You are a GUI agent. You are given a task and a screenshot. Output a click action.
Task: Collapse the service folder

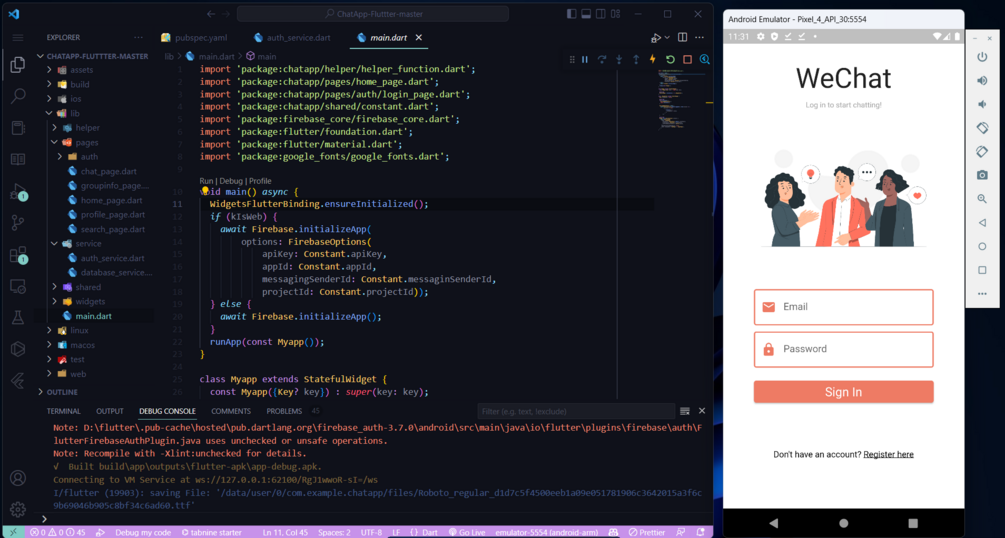[x=54, y=244]
